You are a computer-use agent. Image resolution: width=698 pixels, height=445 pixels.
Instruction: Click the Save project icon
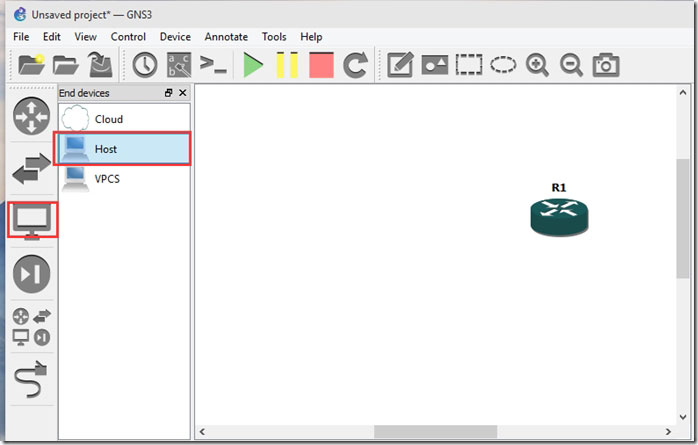[100, 65]
